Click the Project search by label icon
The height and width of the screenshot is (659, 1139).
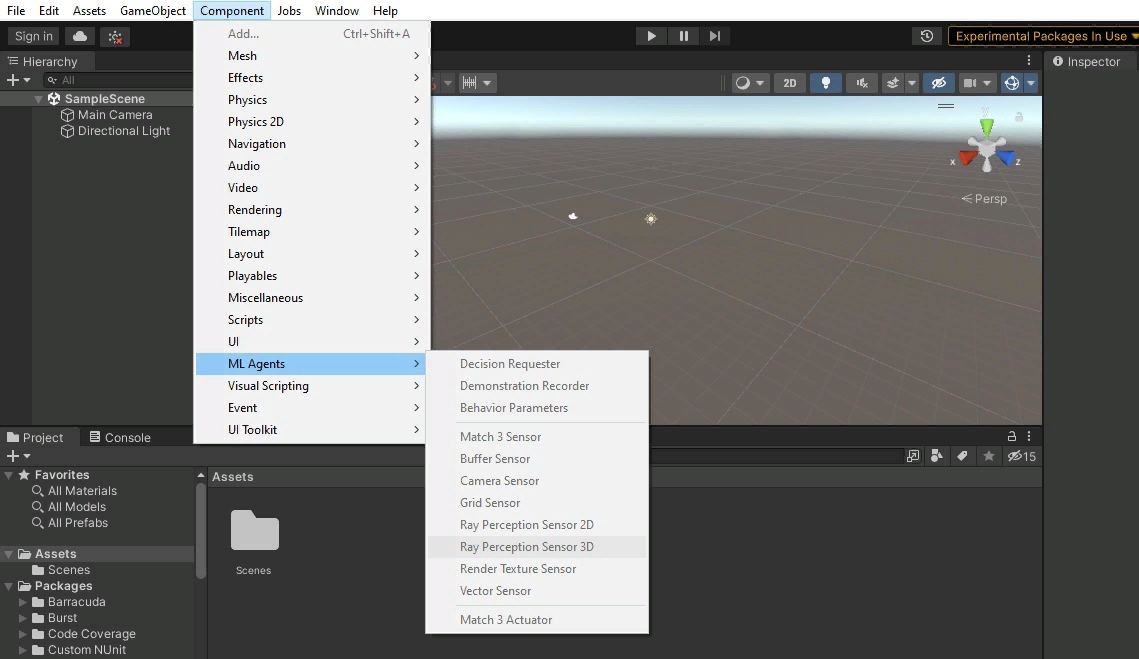962,456
